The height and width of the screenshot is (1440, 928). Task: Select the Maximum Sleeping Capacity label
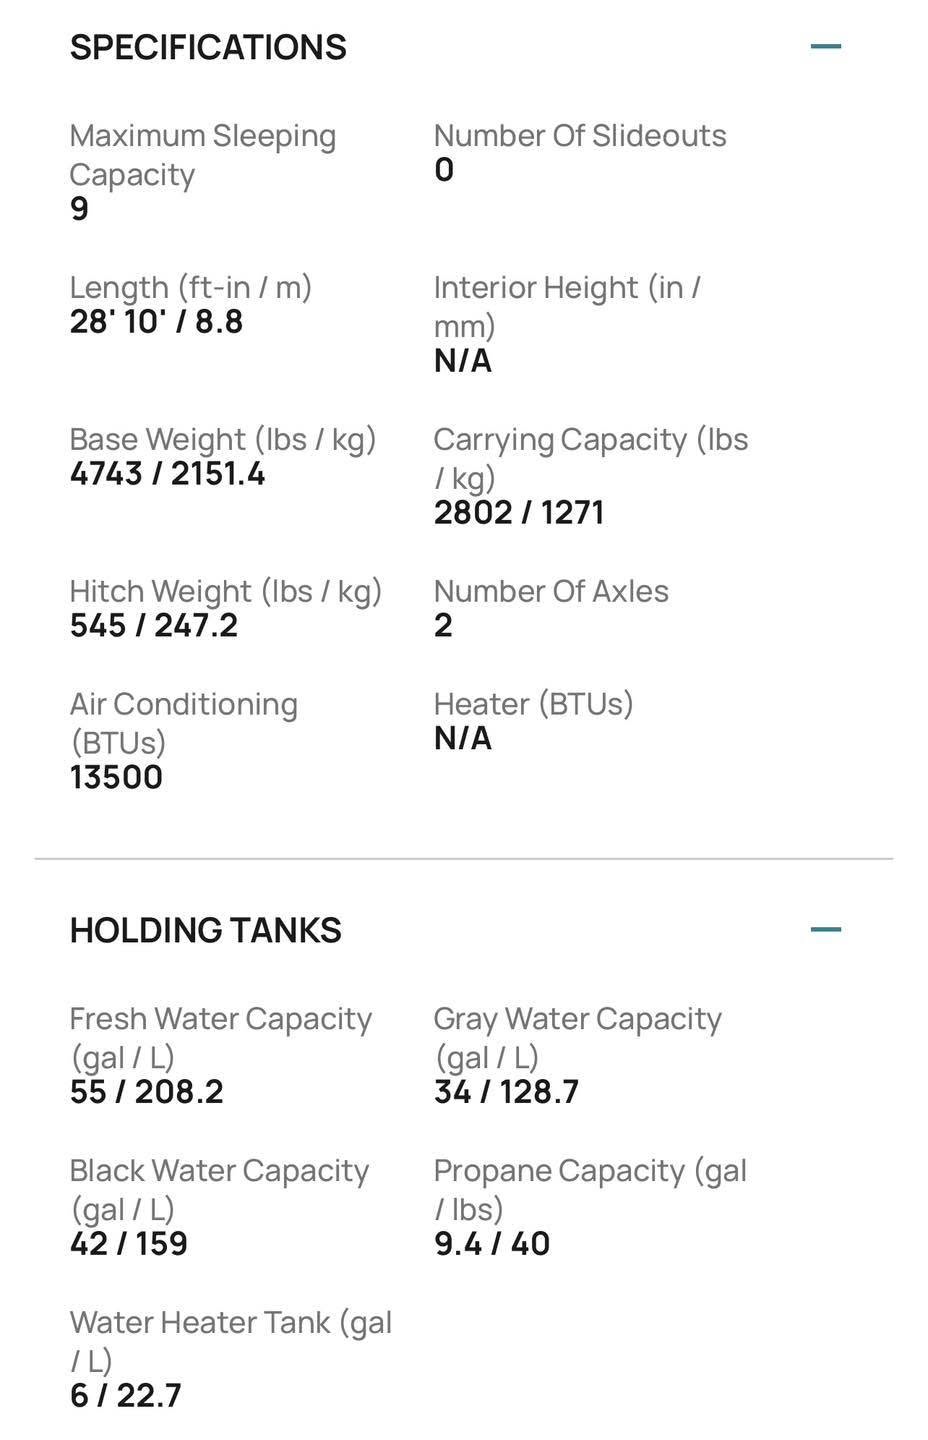[203, 155]
